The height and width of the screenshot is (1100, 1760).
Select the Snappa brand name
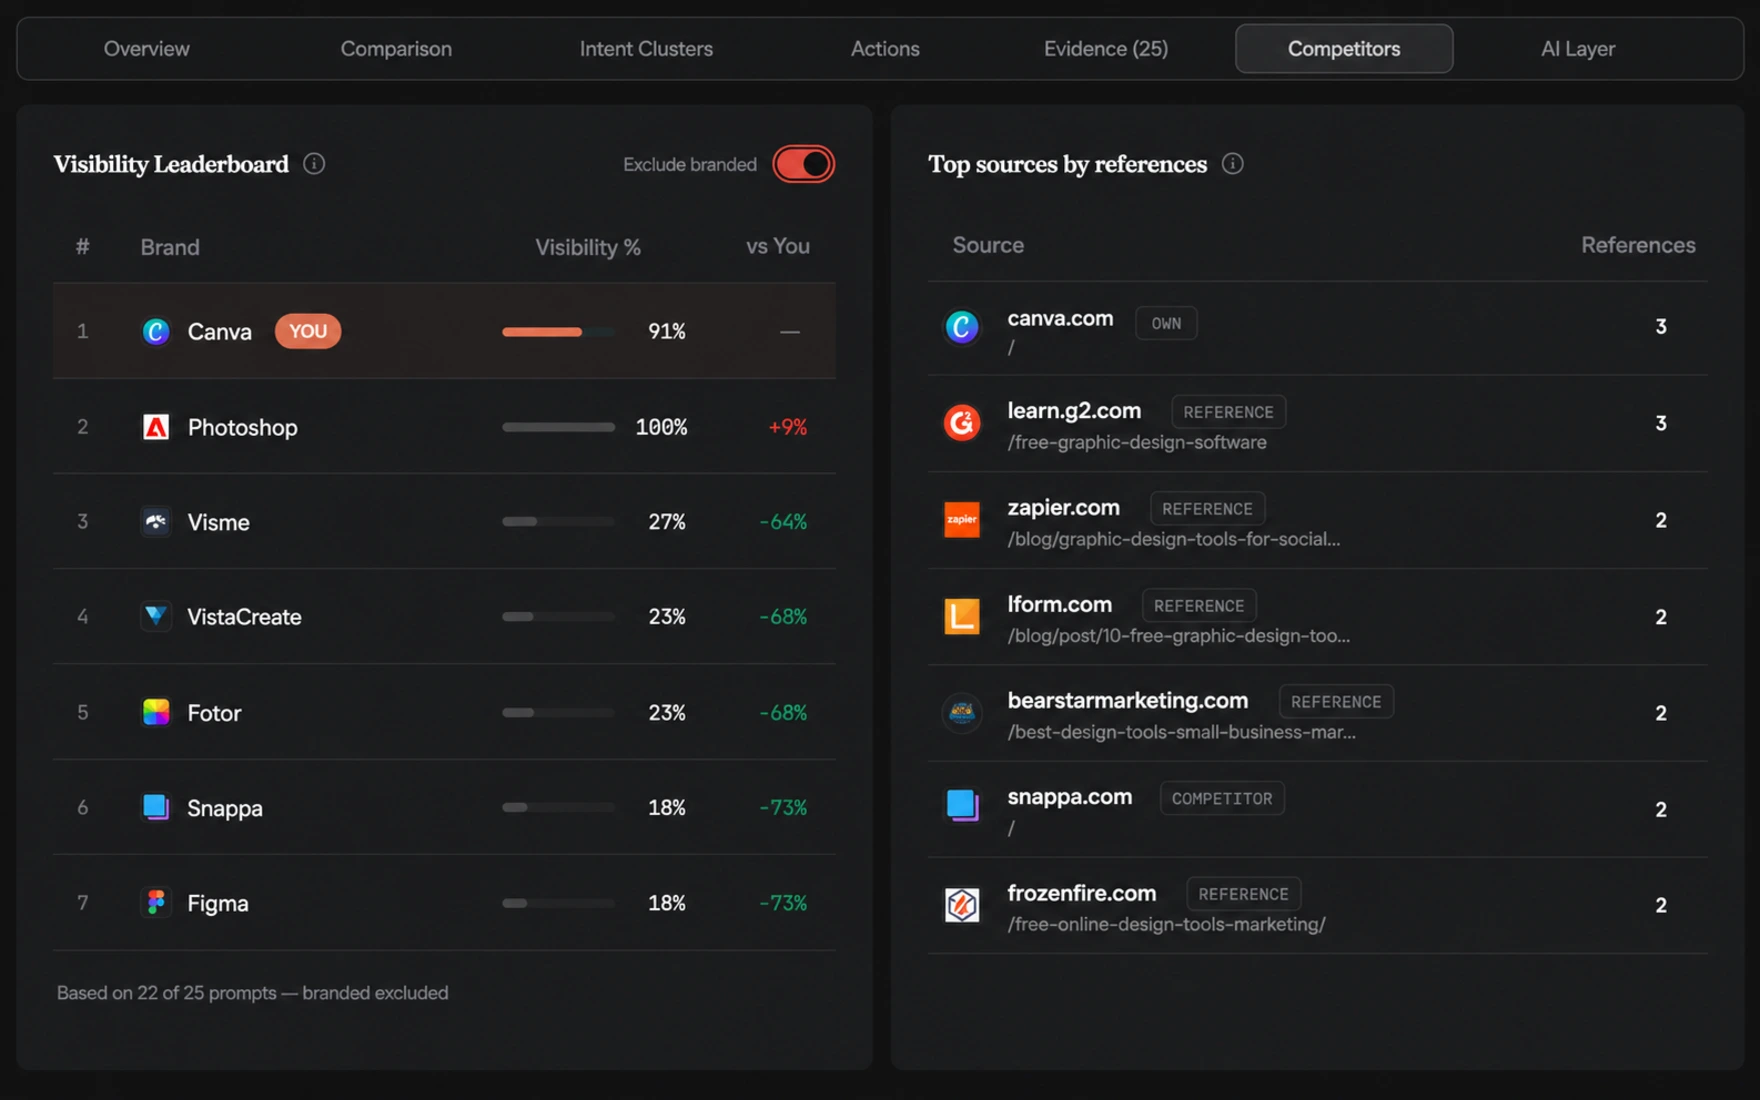point(225,807)
